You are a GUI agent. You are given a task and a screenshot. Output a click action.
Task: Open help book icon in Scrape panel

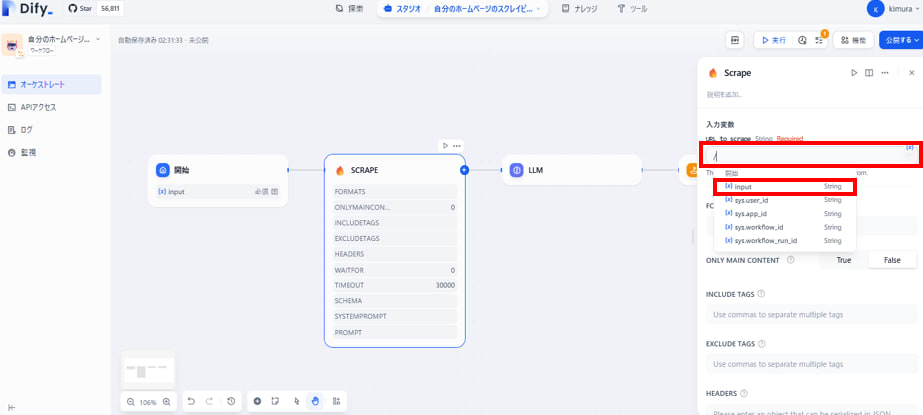pos(869,73)
